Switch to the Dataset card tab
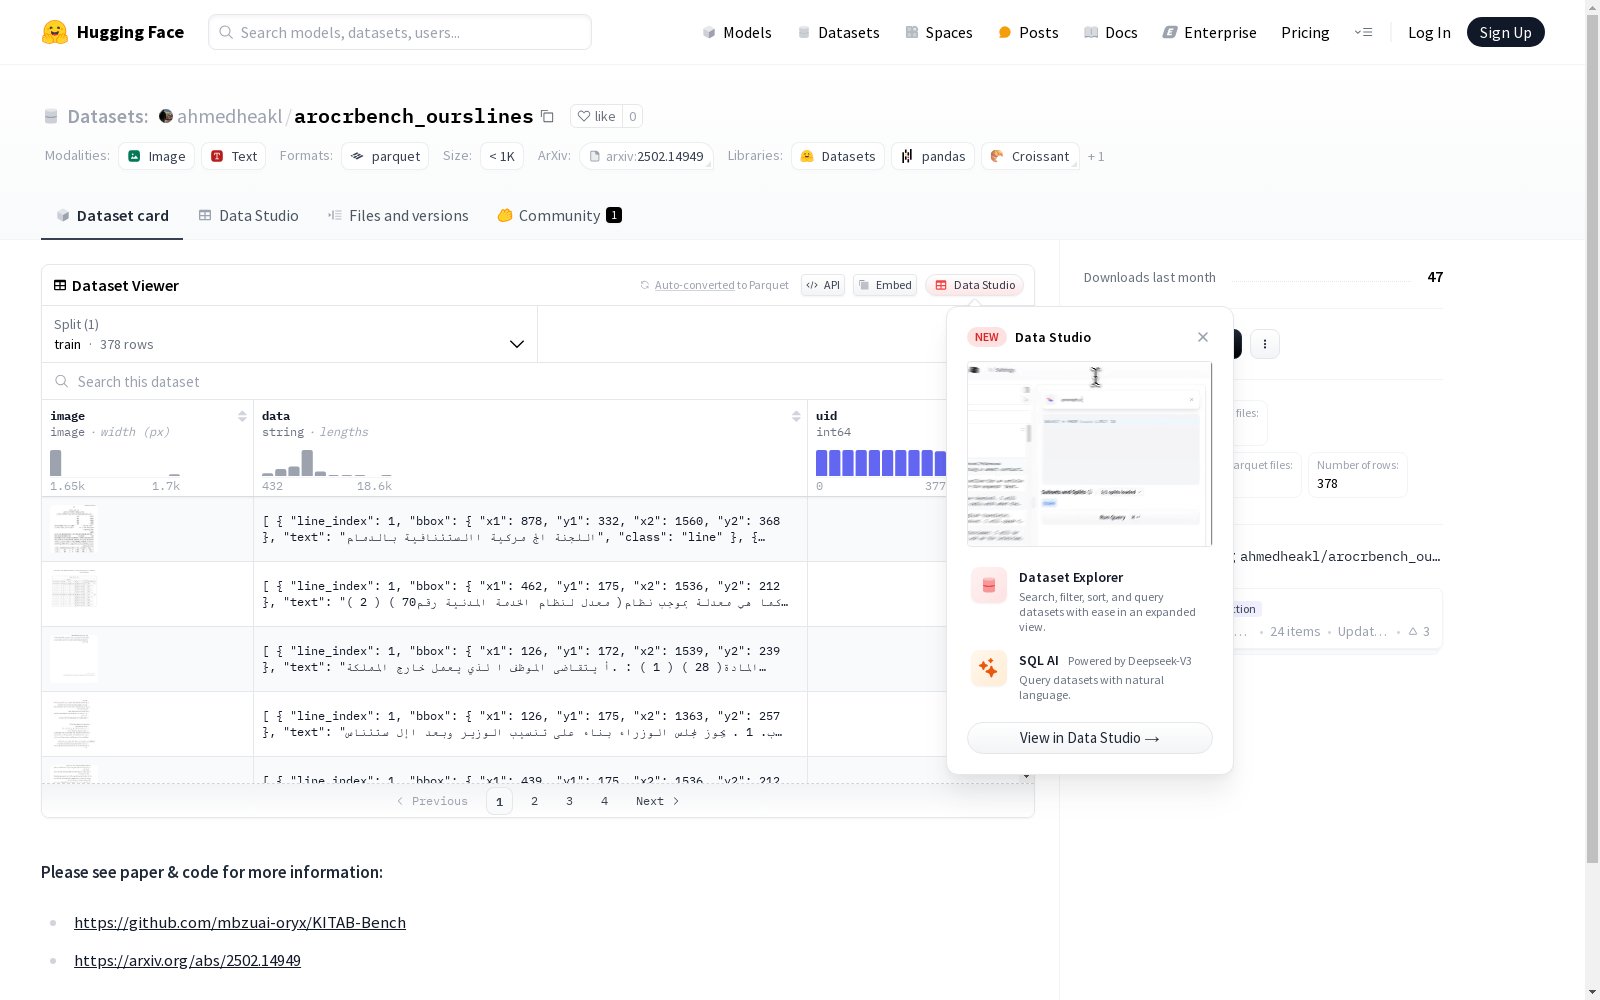The image size is (1600, 1000). (112, 216)
